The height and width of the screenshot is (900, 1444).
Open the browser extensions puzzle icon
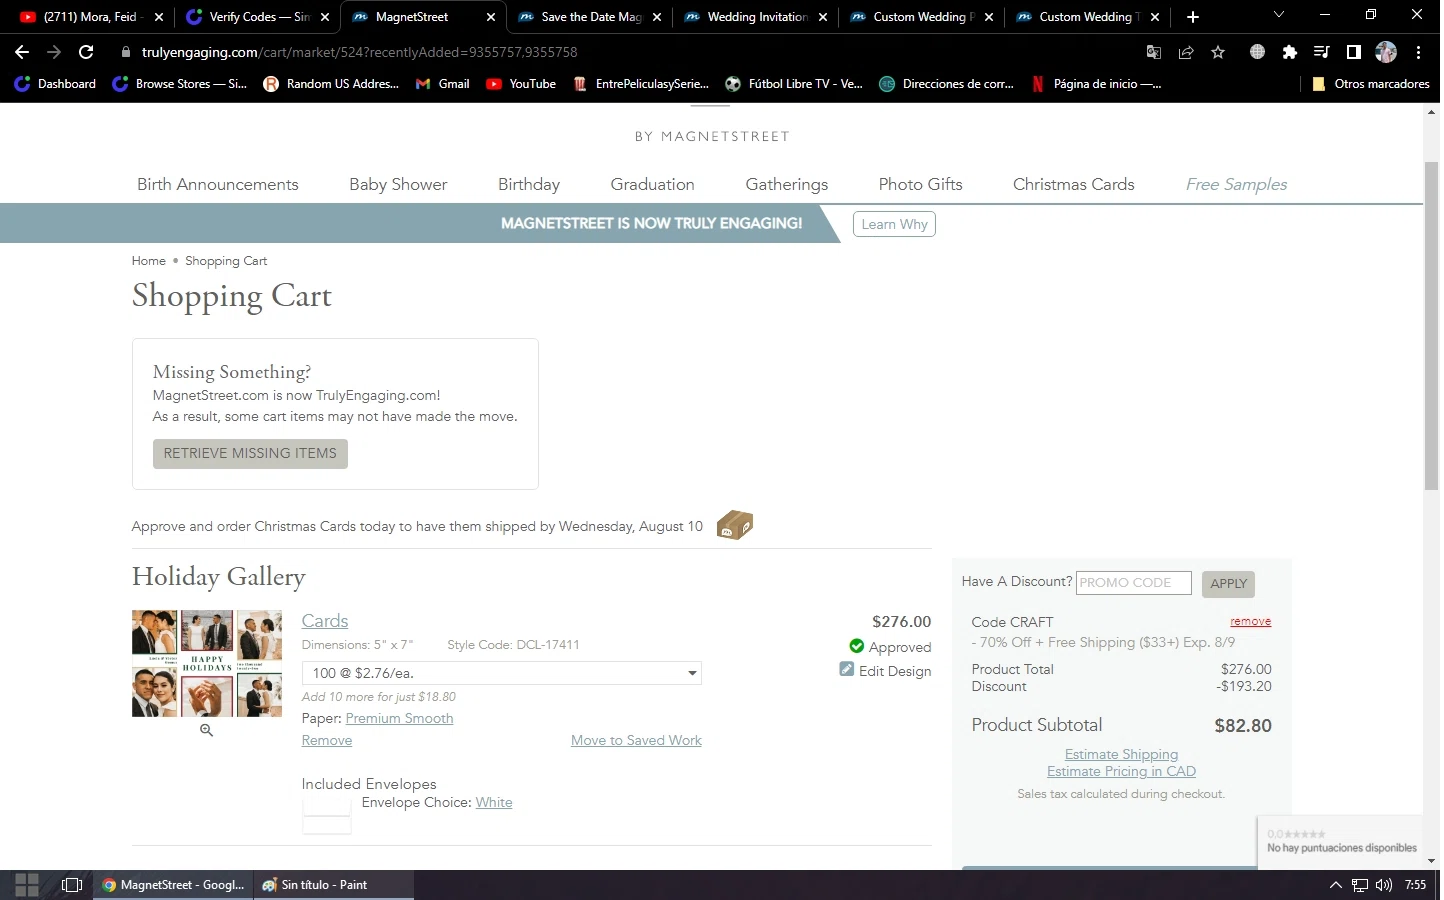[1290, 52]
